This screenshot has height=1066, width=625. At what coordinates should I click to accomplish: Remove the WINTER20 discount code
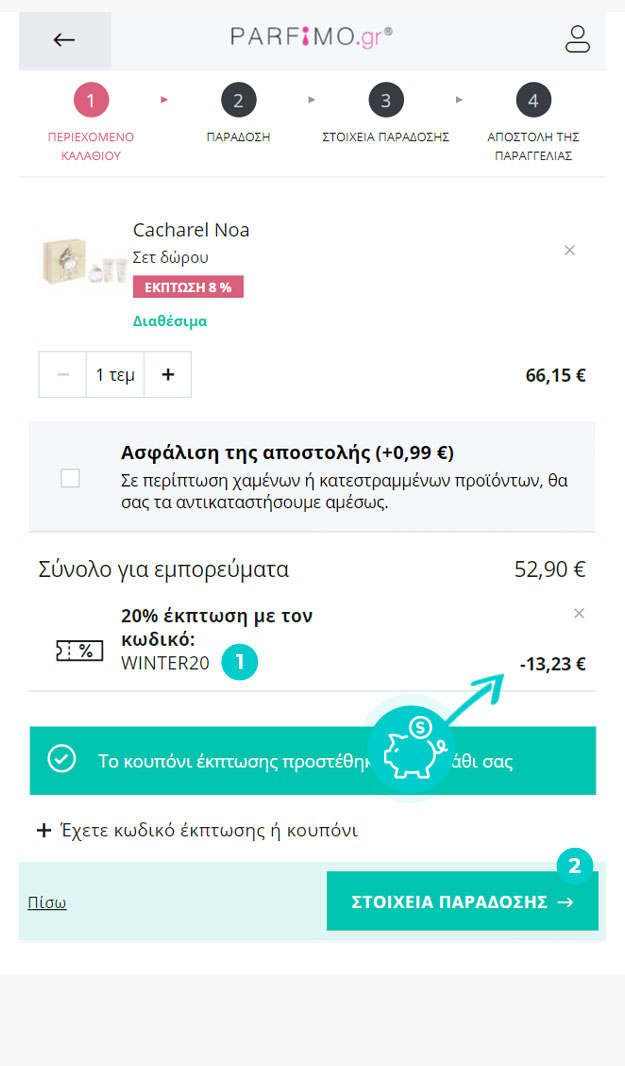click(579, 613)
